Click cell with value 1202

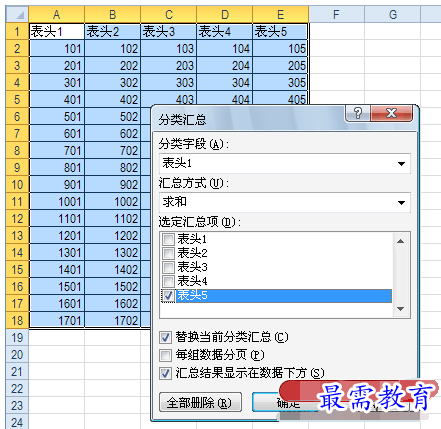[113, 236]
